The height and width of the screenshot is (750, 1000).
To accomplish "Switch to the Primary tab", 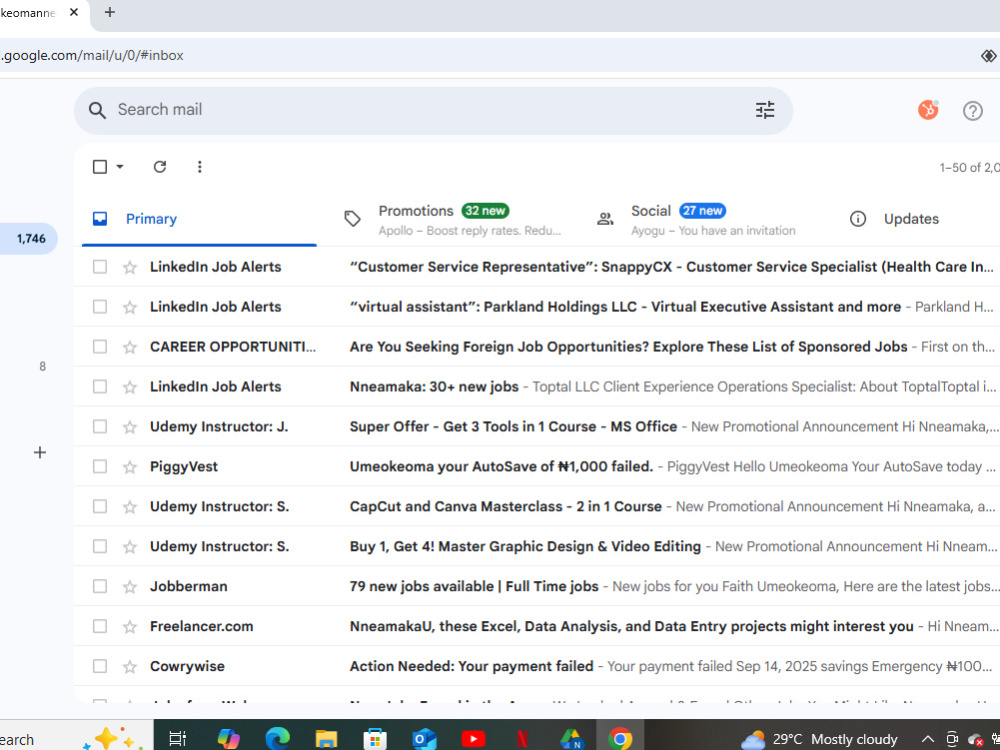I will 199,219.
